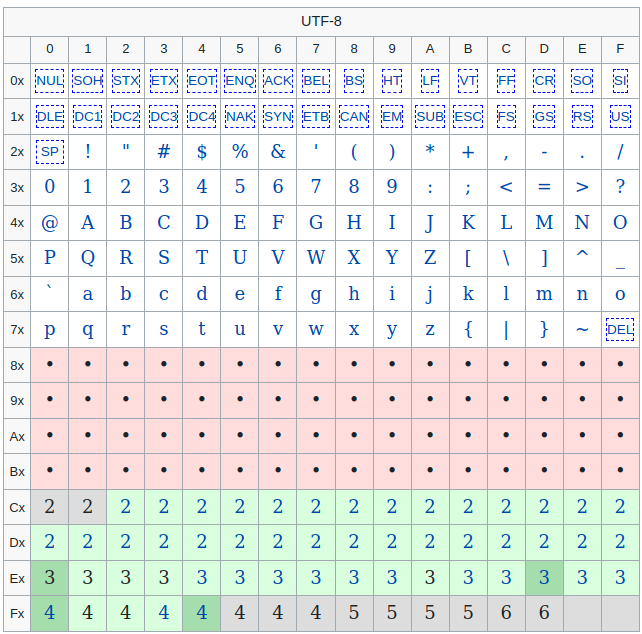Click the dark green 4 in column 4 of row Fx
This screenshot has width=642, height=634.
point(202,613)
